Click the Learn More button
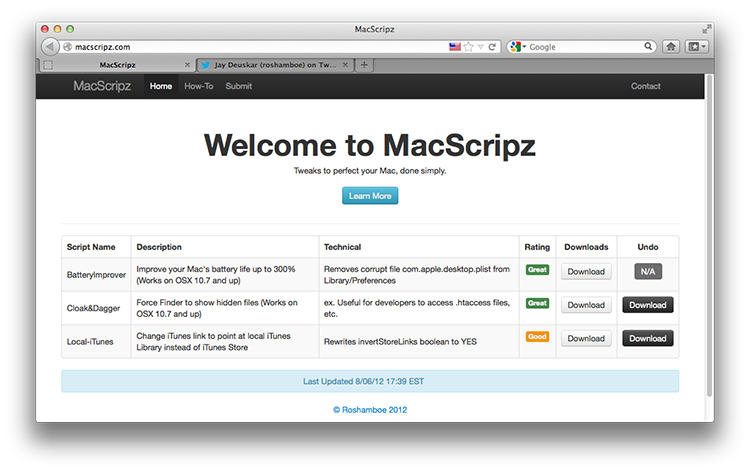This screenshot has height=472, width=750. (370, 196)
